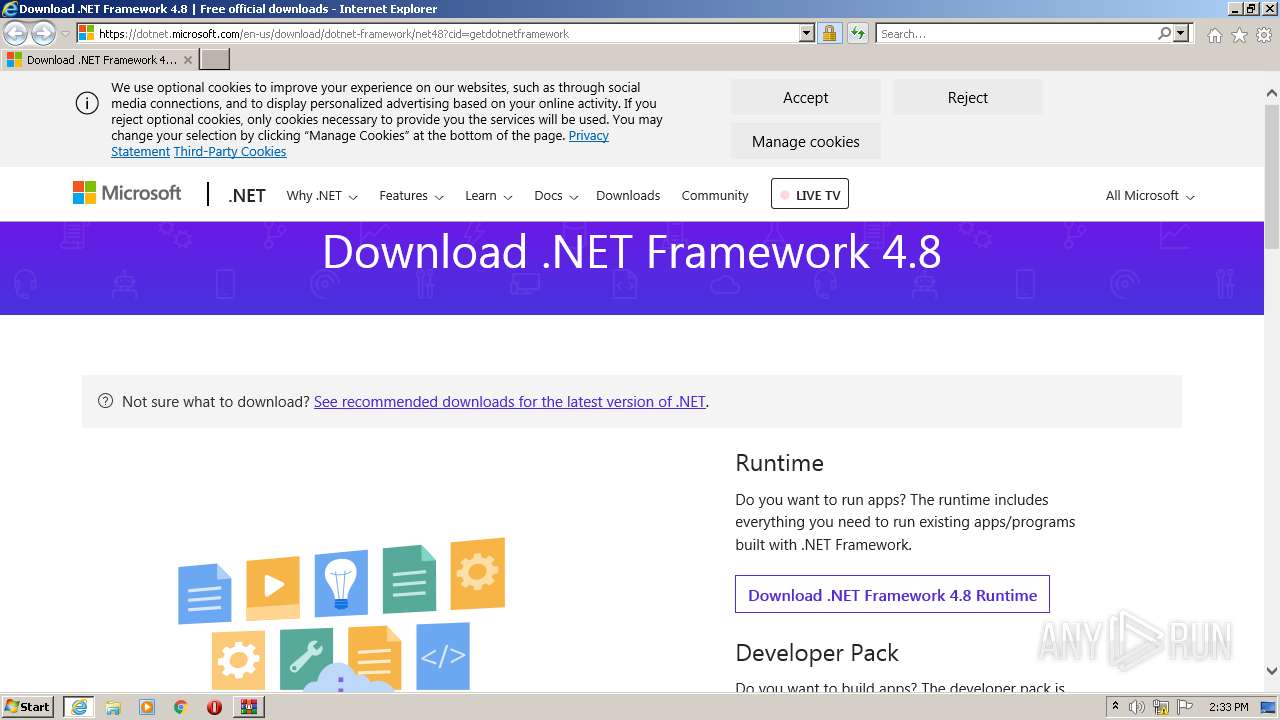Click the question mark help icon
This screenshot has width=1280, height=720.
tap(105, 401)
